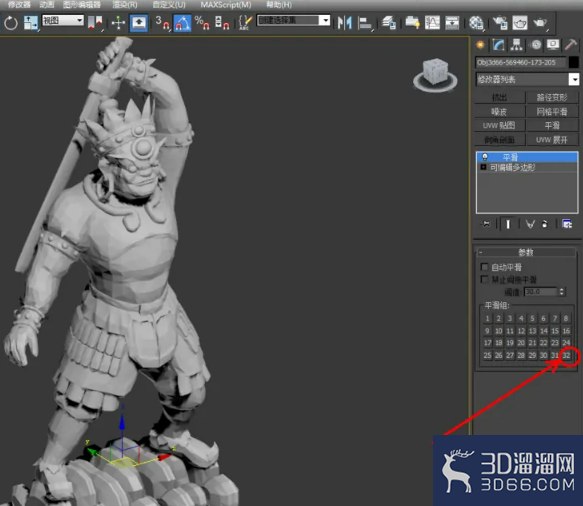Open the Layer Manager icon
Image resolution: width=583 pixels, height=506 pixels.
(389, 23)
